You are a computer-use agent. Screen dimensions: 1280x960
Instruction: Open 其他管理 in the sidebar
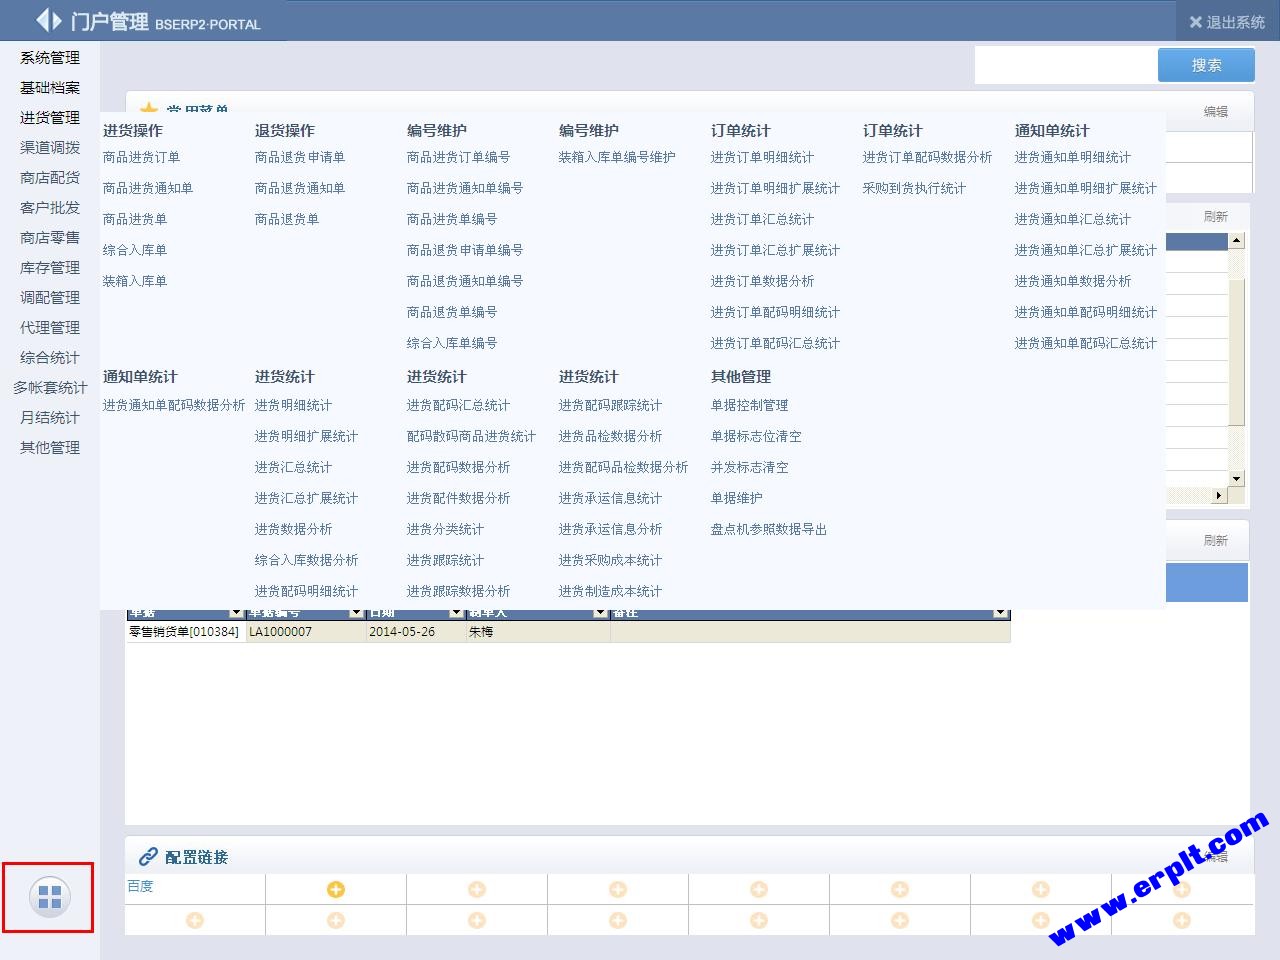[50, 448]
